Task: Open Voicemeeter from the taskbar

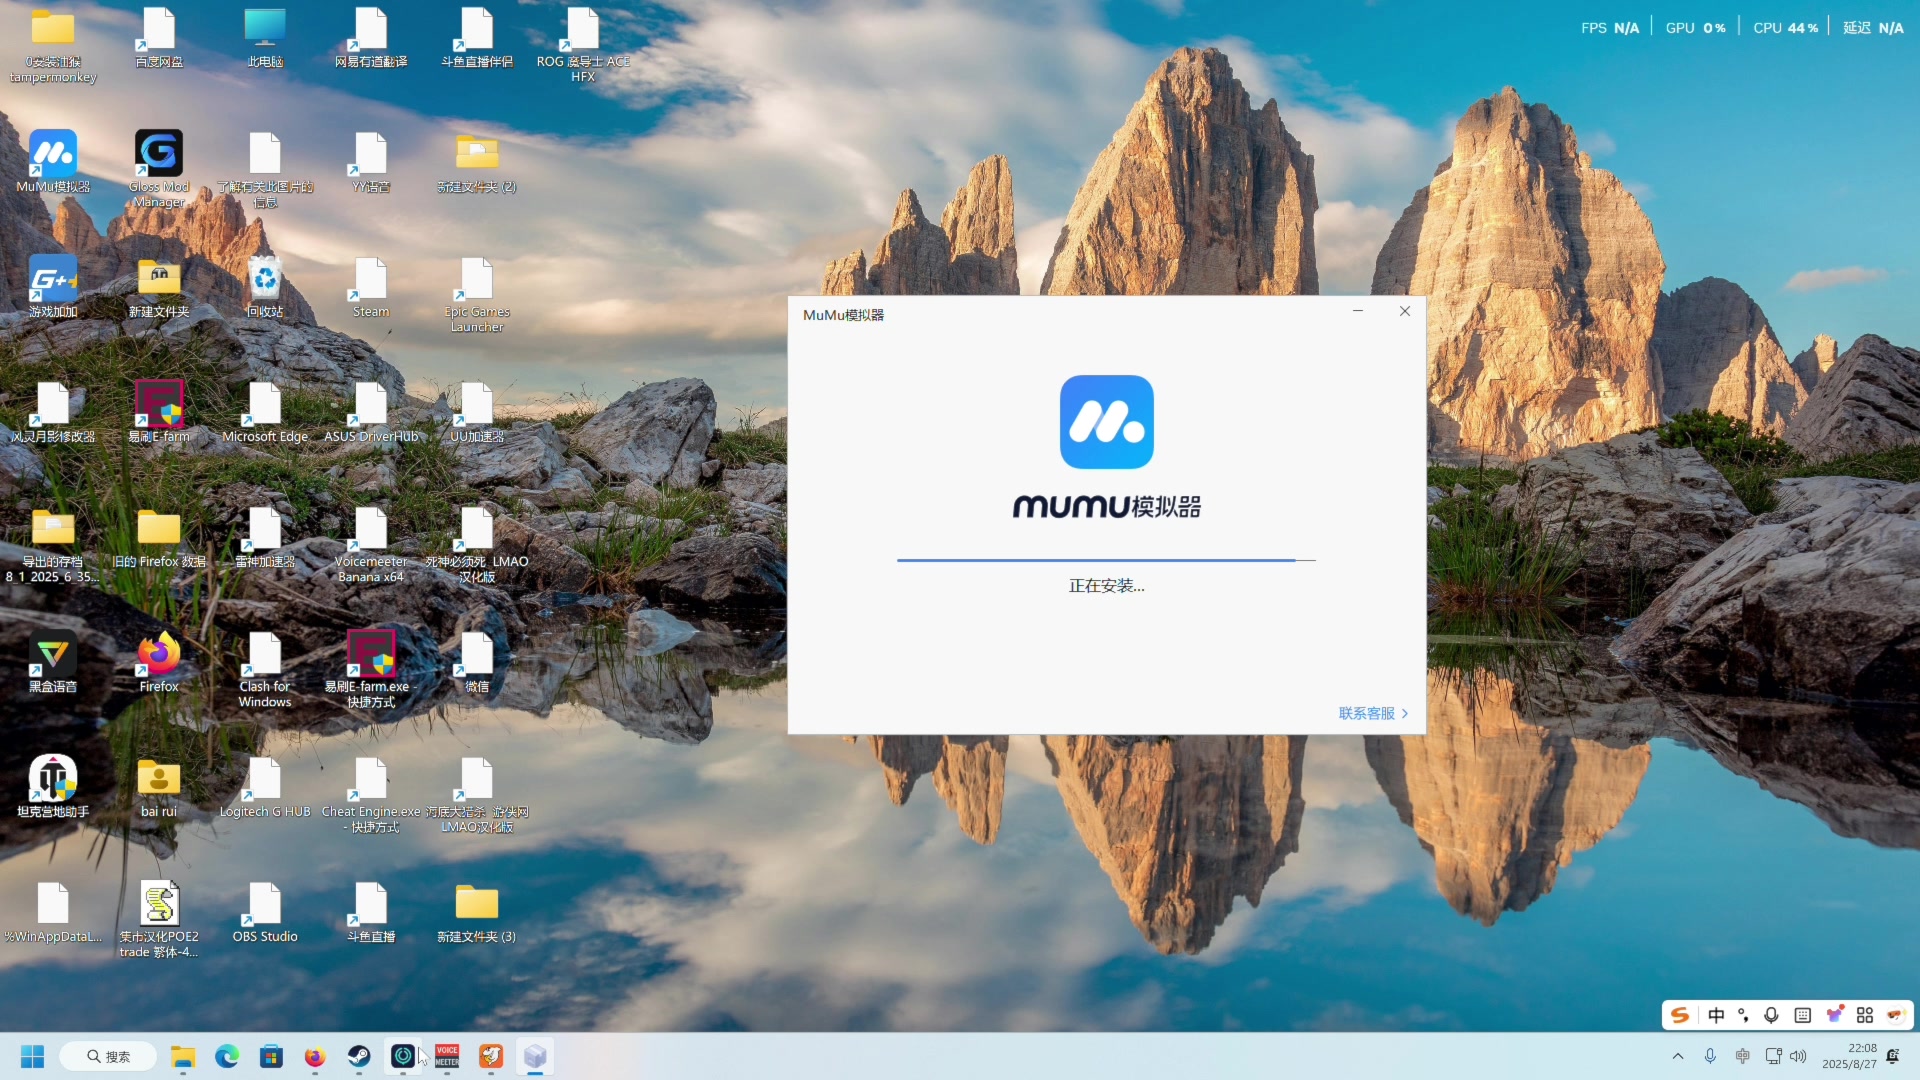Action: (x=447, y=1056)
